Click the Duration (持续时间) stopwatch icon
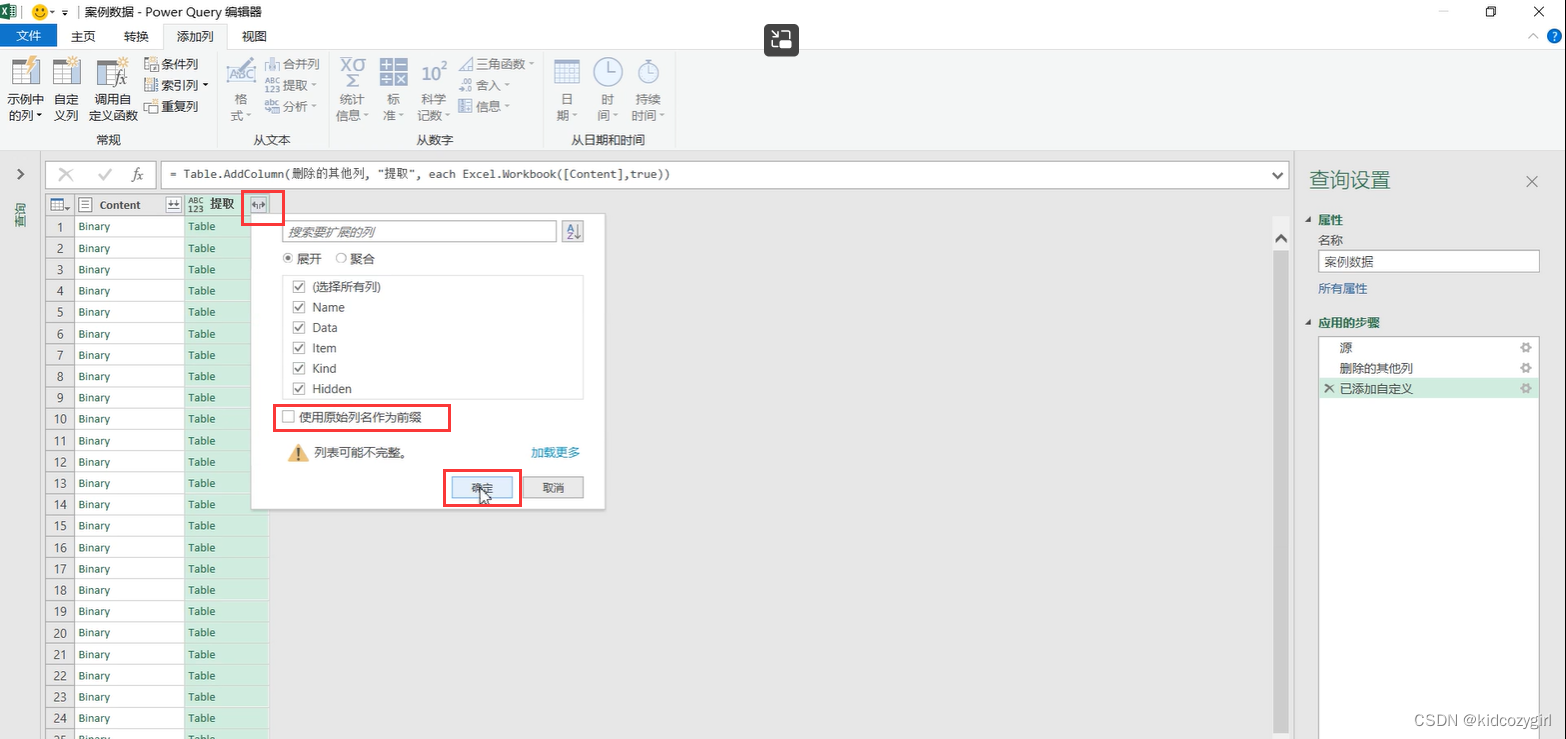 coord(648,72)
